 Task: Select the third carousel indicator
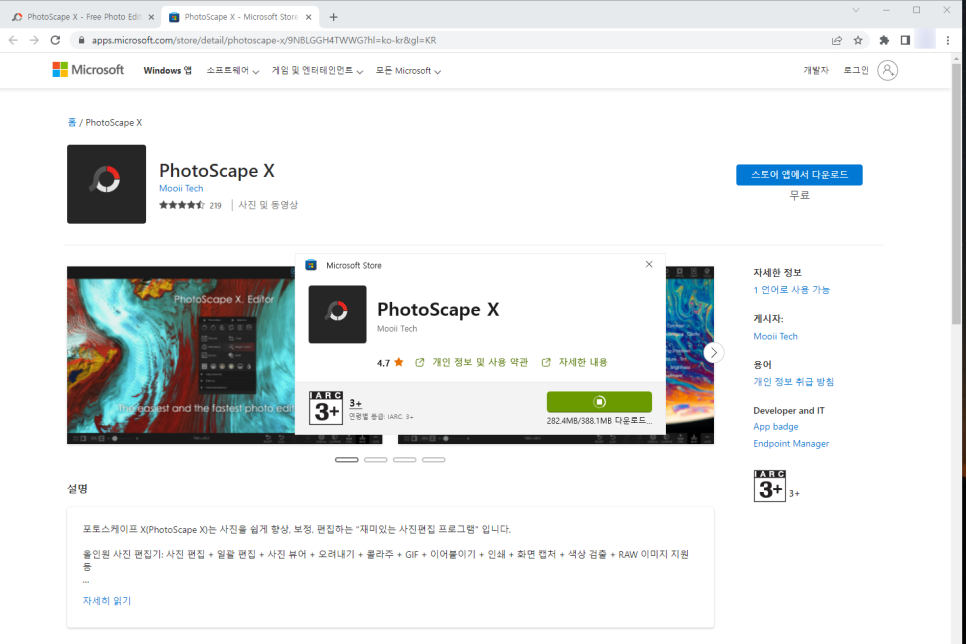(405, 460)
